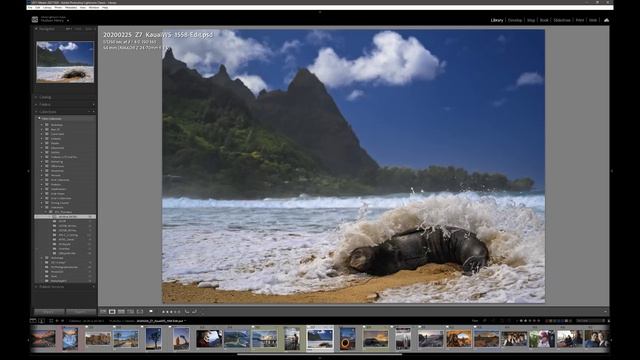Open the Book module
This screenshot has height=360, width=640.
[x=544, y=20]
